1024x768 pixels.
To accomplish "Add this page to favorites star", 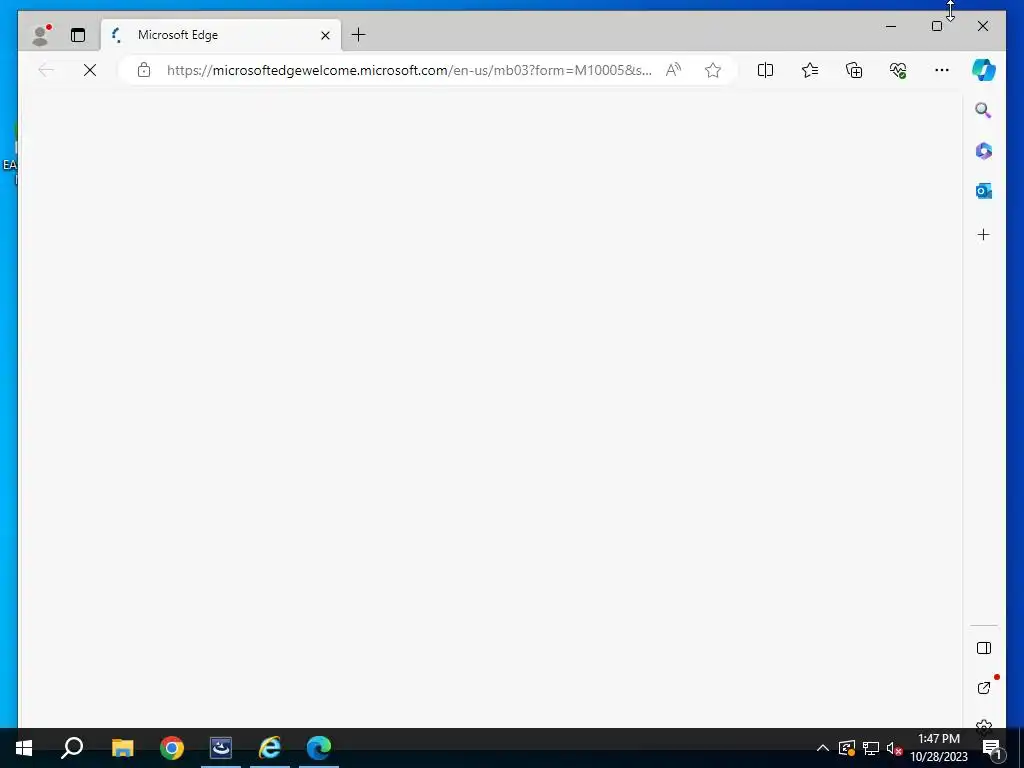I will 712,70.
